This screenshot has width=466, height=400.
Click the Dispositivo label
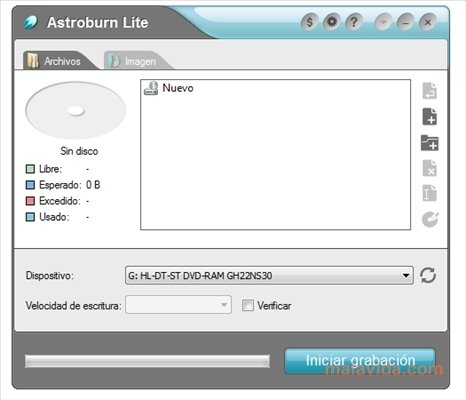pos(50,276)
